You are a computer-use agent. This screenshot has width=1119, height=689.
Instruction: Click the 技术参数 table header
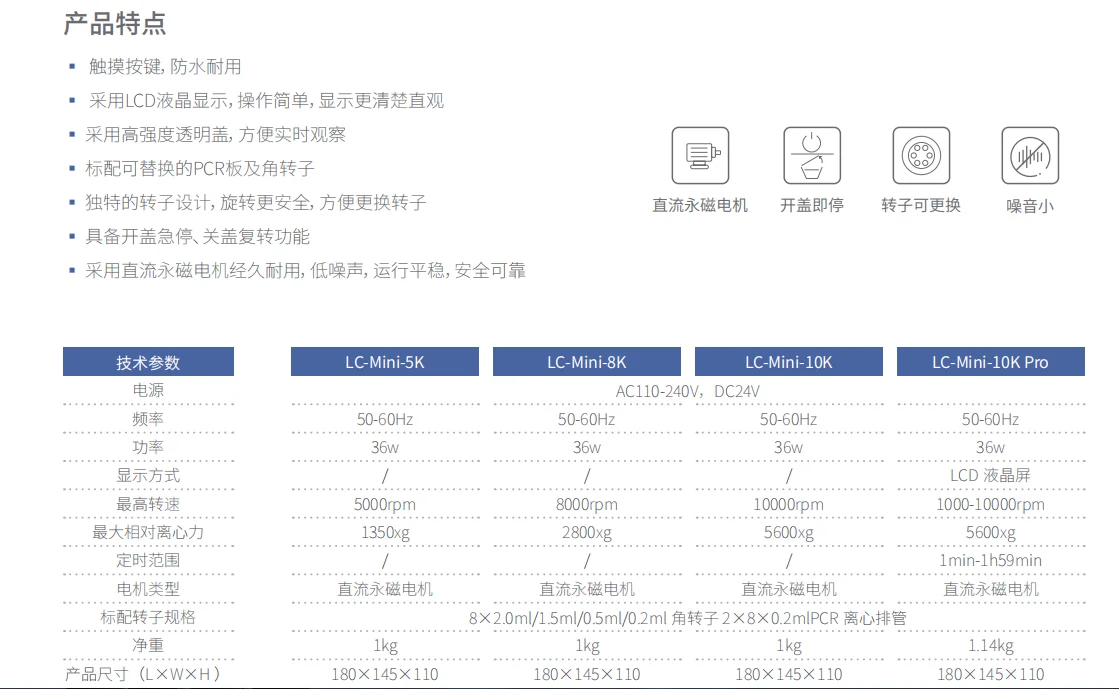pos(148,362)
